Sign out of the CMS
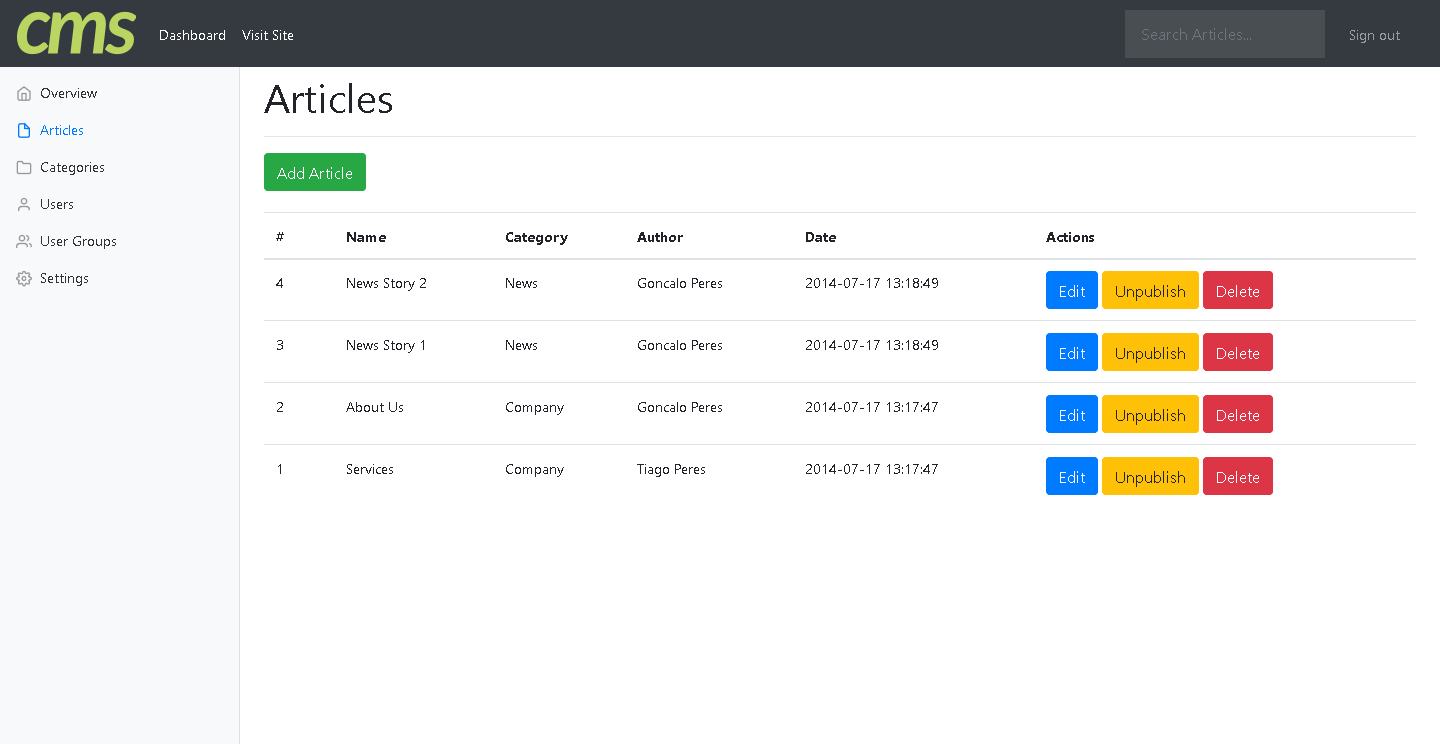The height and width of the screenshot is (744, 1440). pos(1374,35)
